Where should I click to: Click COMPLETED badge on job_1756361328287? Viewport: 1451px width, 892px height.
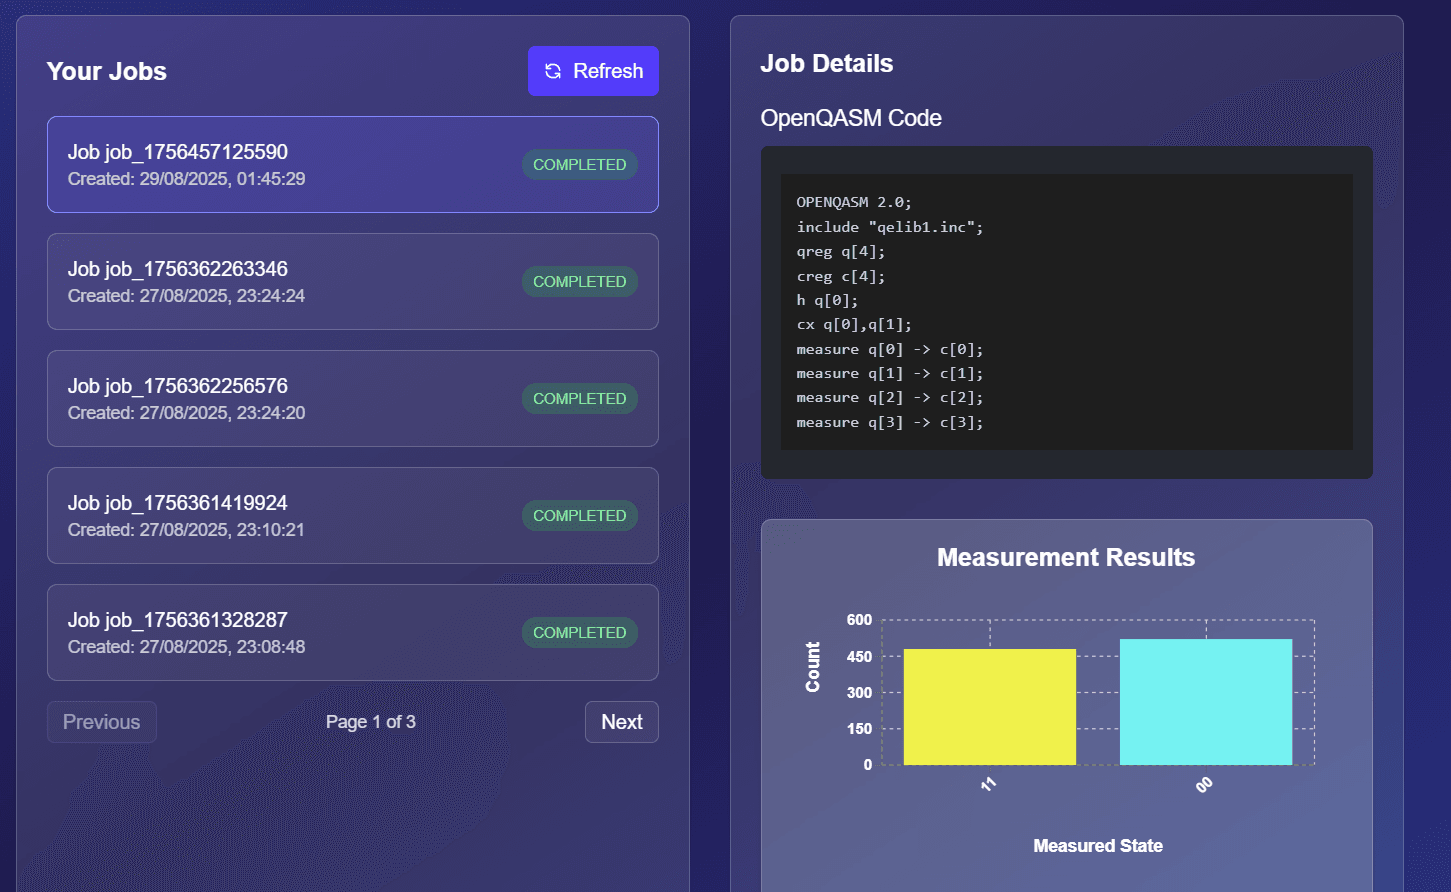click(x=580, y=633)
